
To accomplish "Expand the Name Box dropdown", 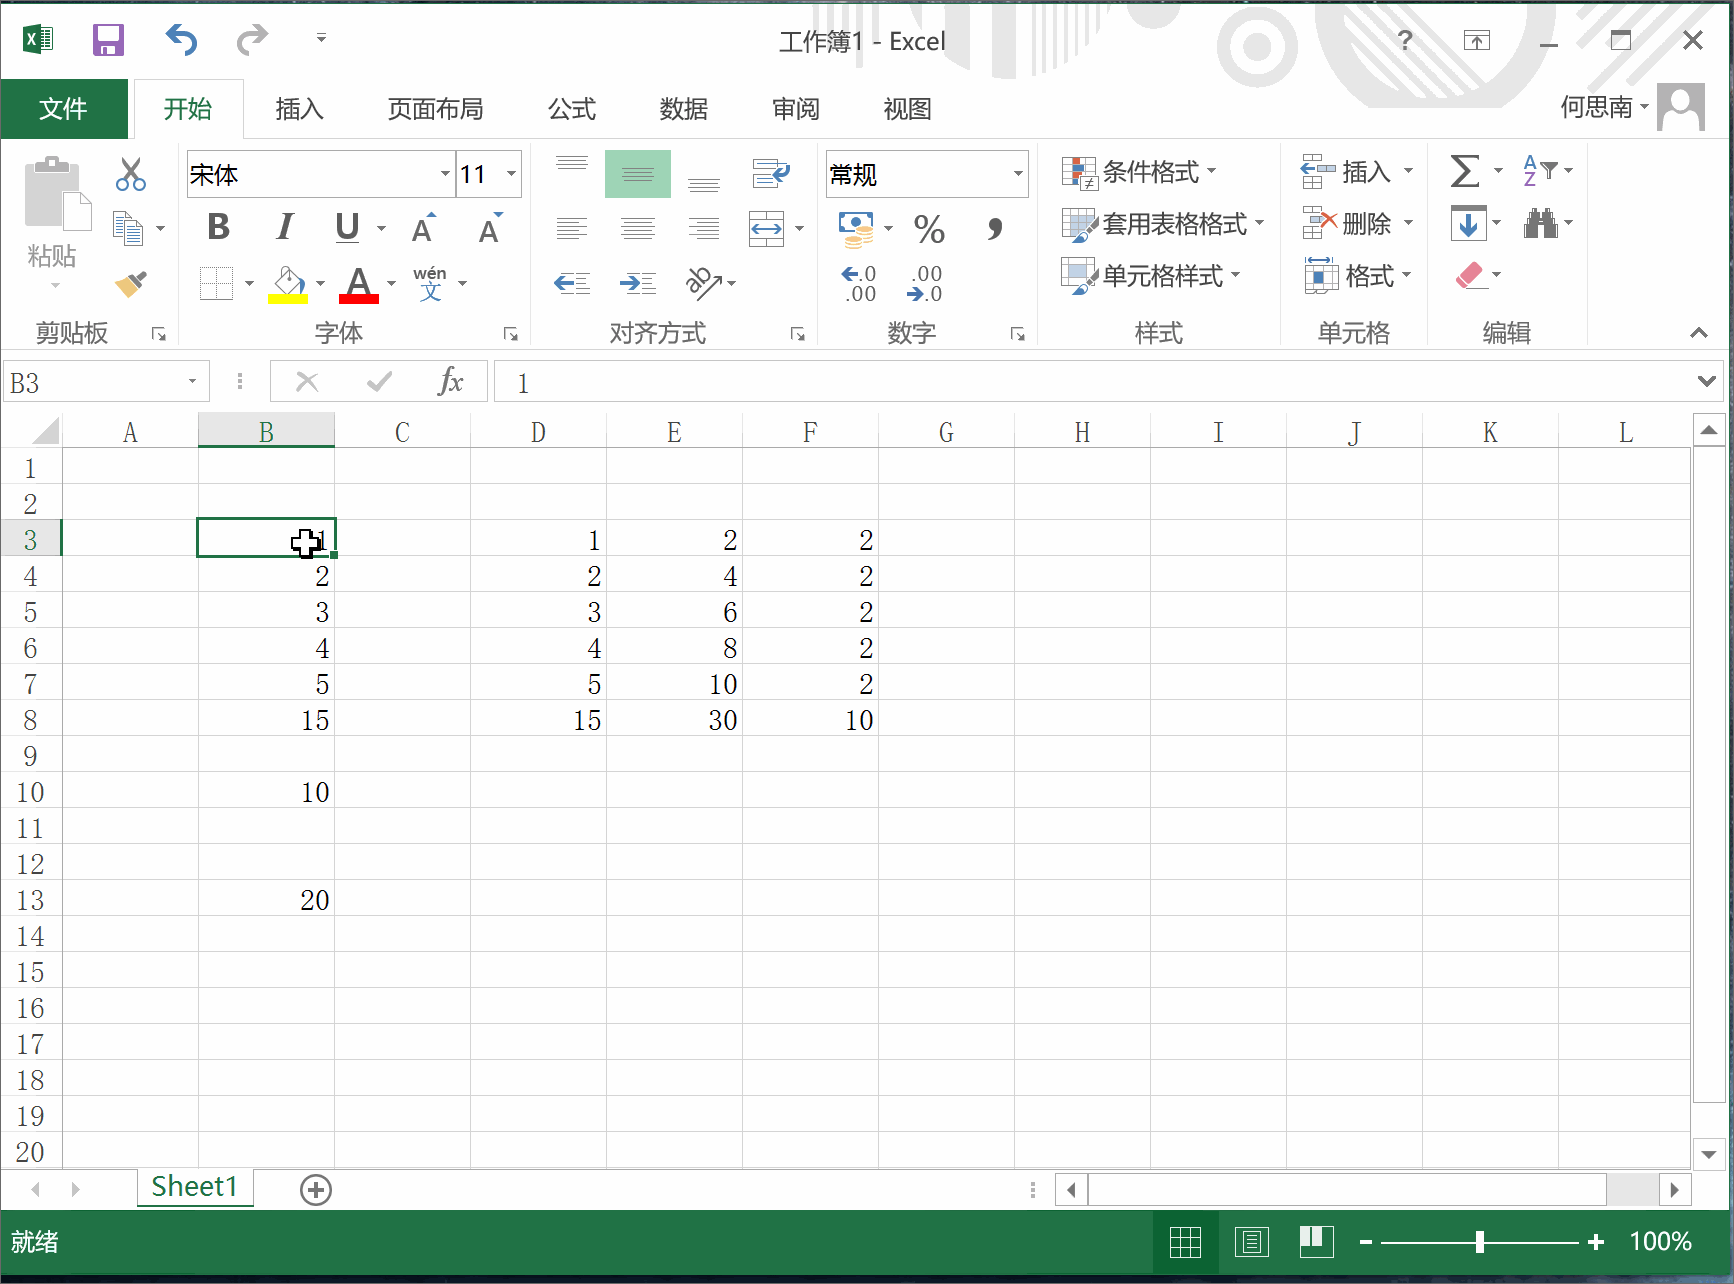I will [x=192, y=382].
